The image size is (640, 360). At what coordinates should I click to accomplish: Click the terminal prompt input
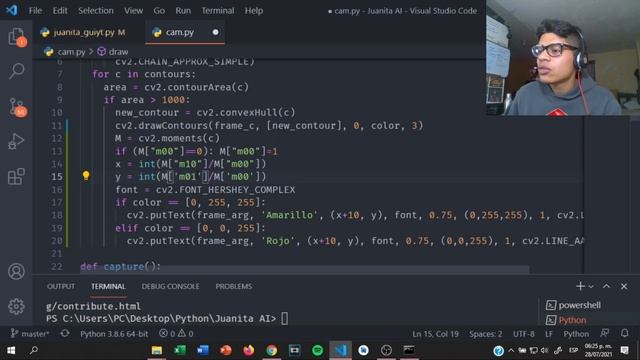284,318
